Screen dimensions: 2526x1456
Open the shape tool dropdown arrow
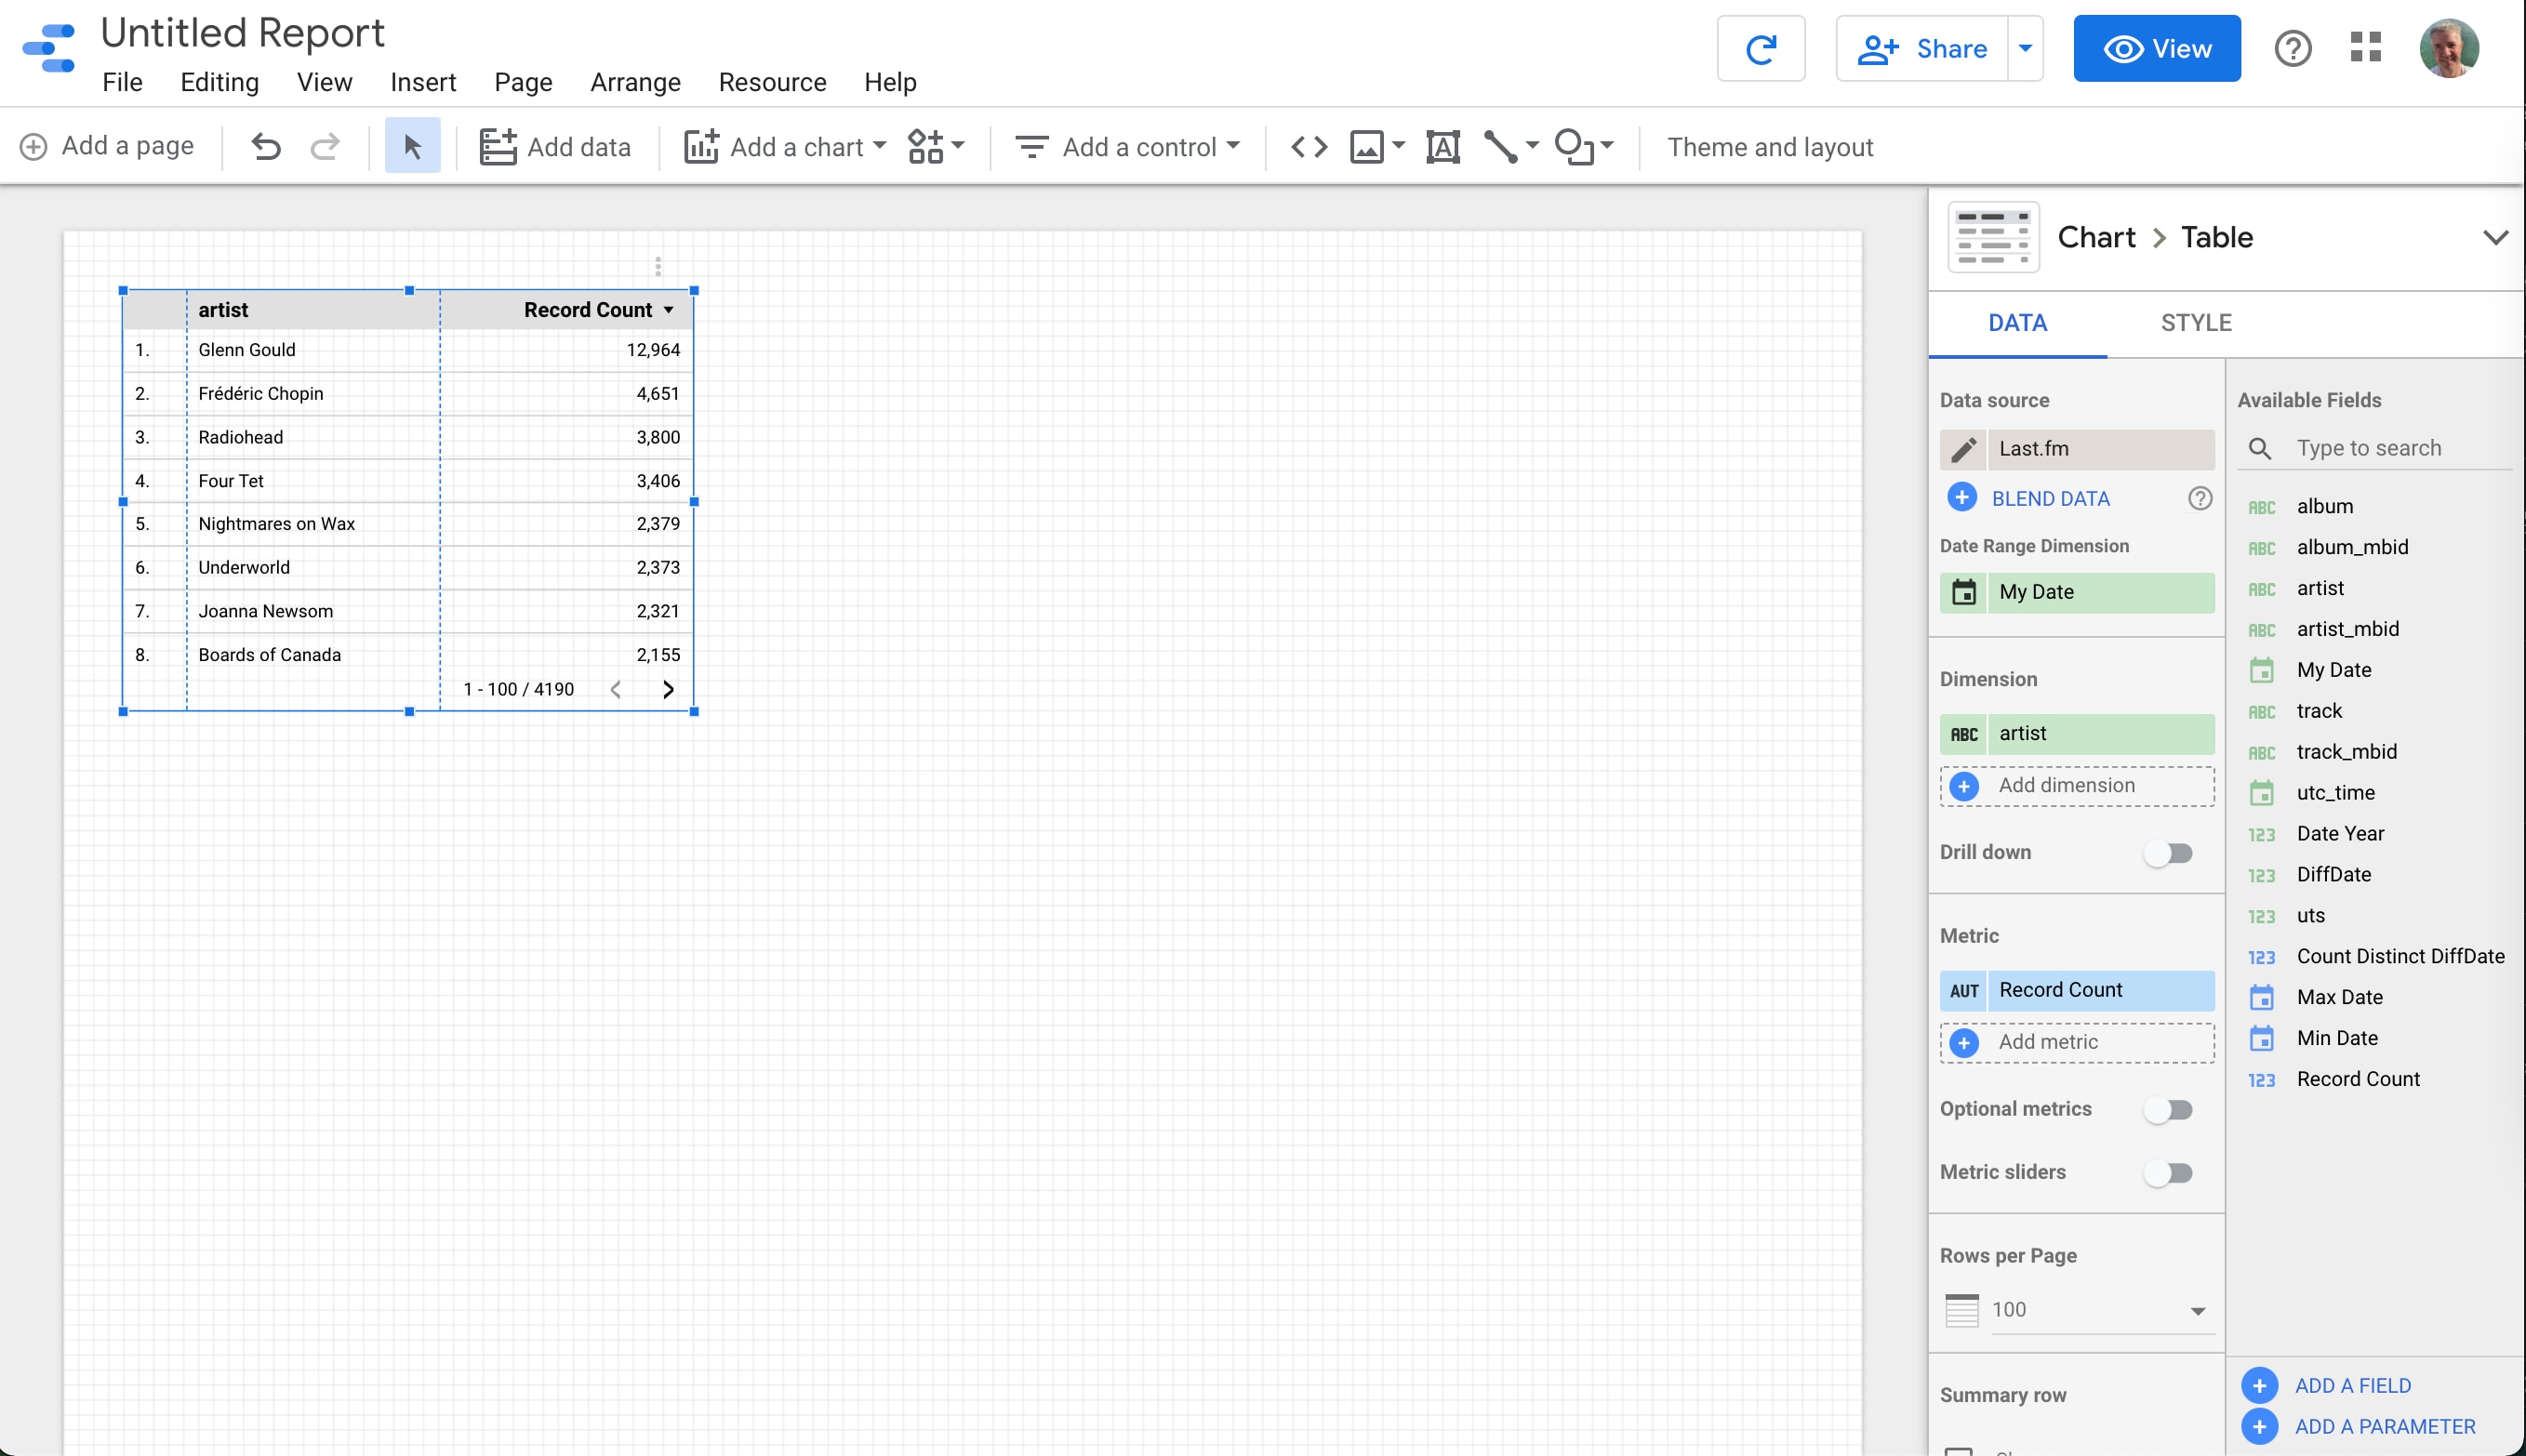[1606, 146]
